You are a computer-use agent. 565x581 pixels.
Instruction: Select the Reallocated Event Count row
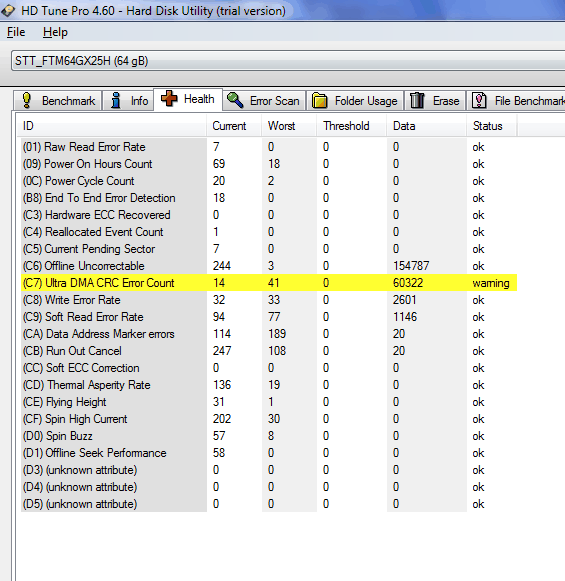[269, 232]
